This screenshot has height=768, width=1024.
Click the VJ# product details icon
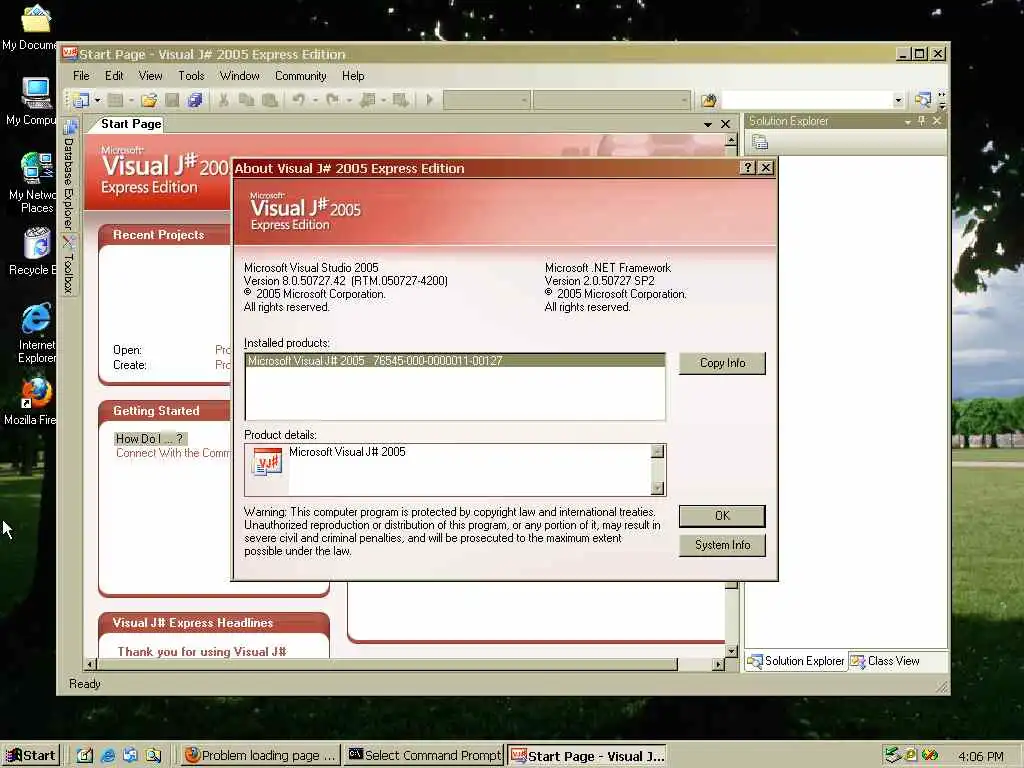[x=267, y=462]
